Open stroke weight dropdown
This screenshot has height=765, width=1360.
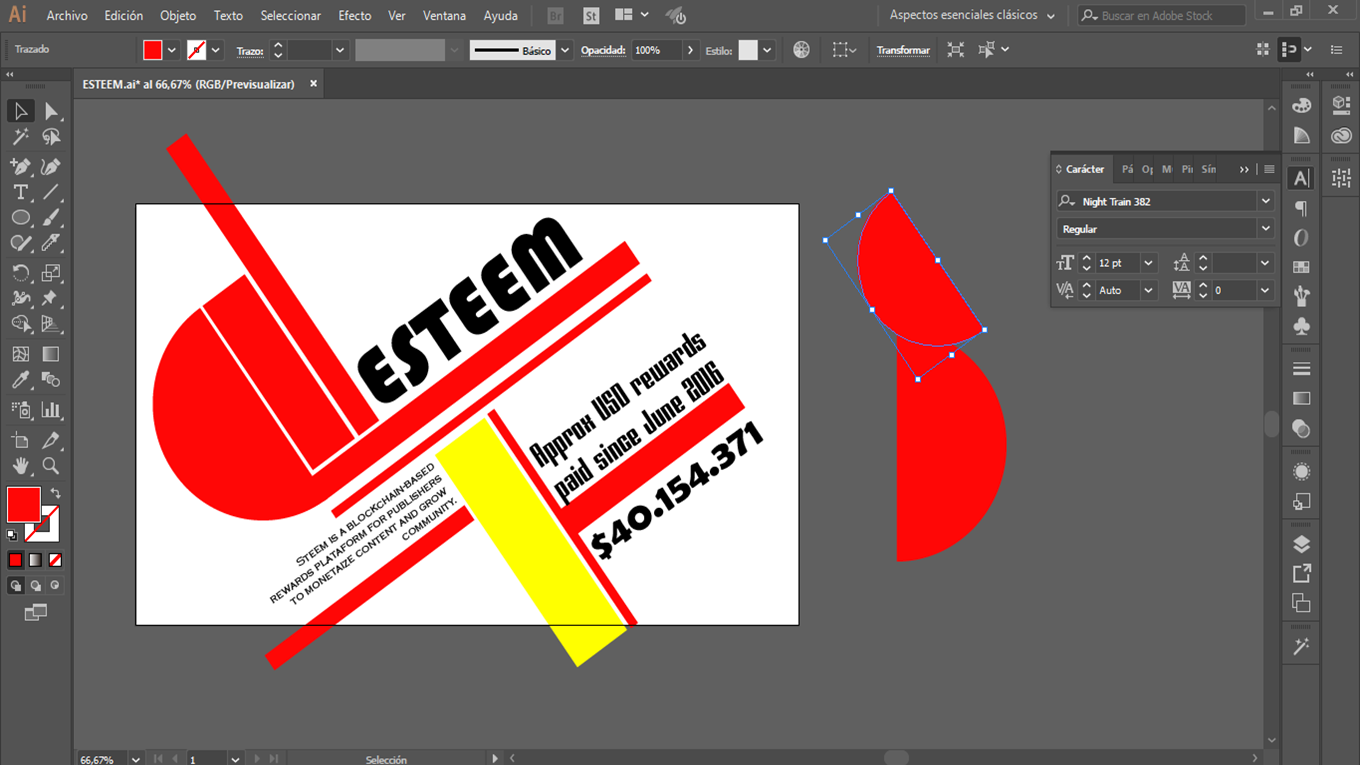pos(340,50)
